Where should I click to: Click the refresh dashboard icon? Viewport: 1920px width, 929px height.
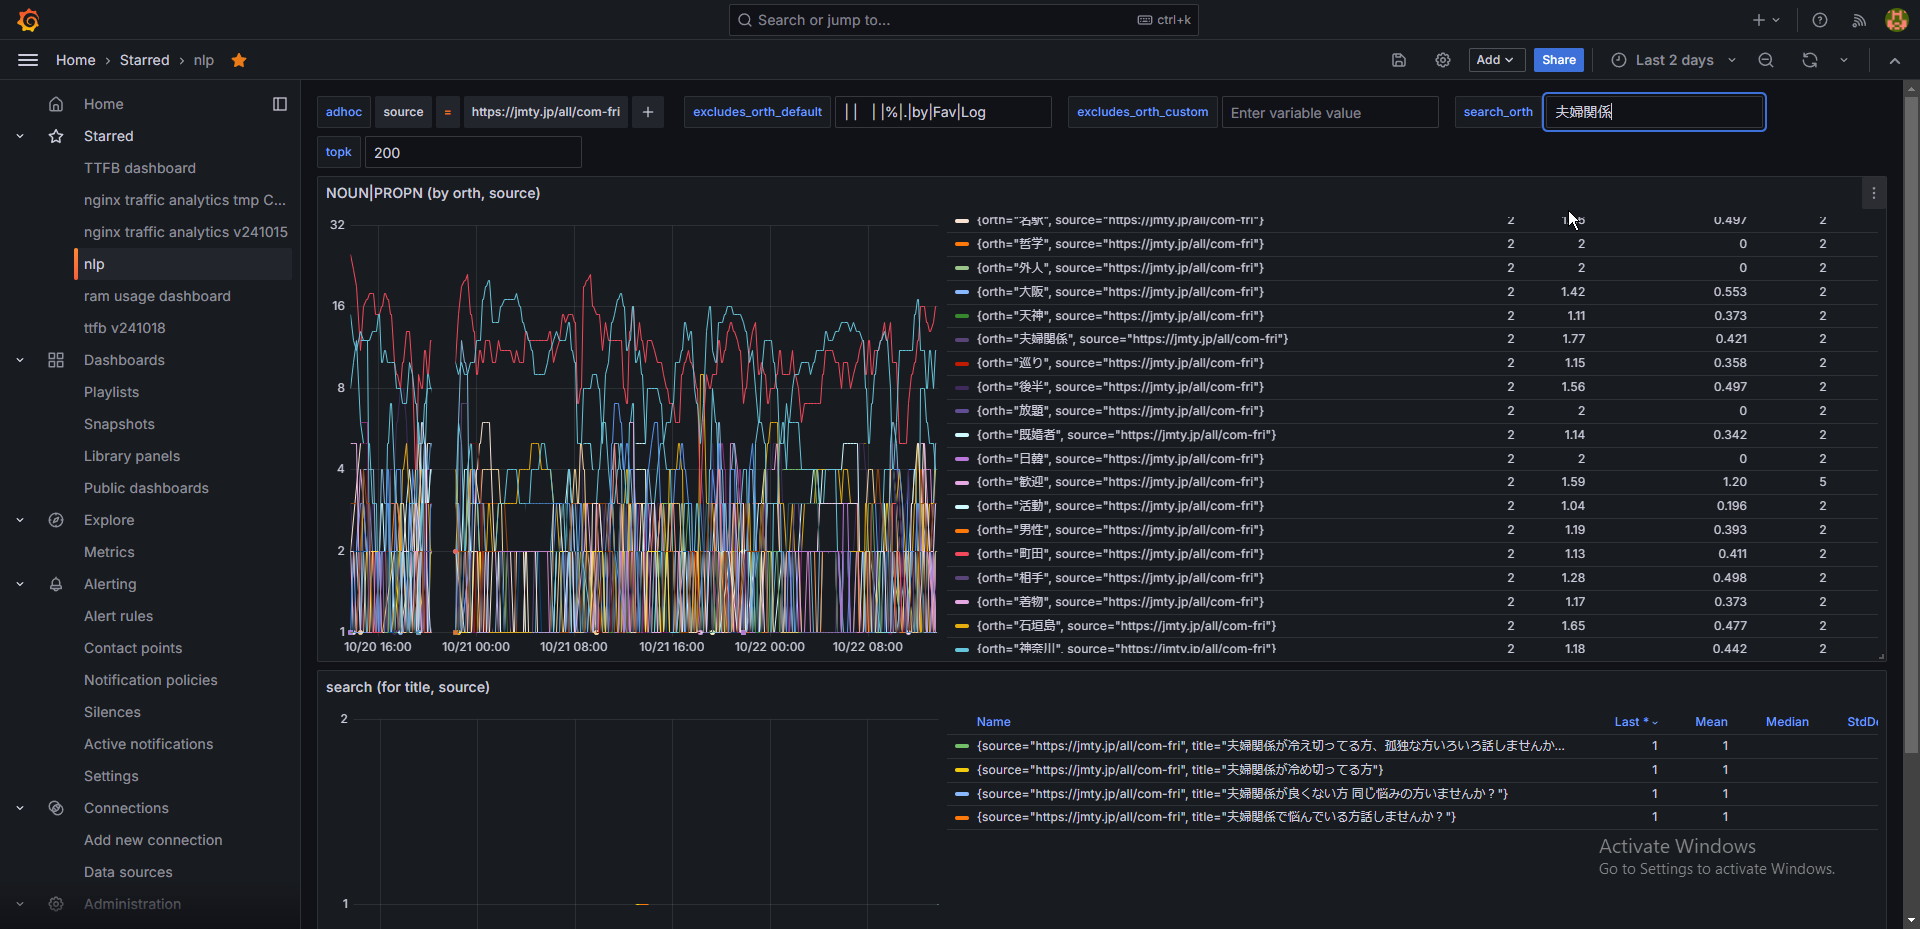(x=1810, y=60)
